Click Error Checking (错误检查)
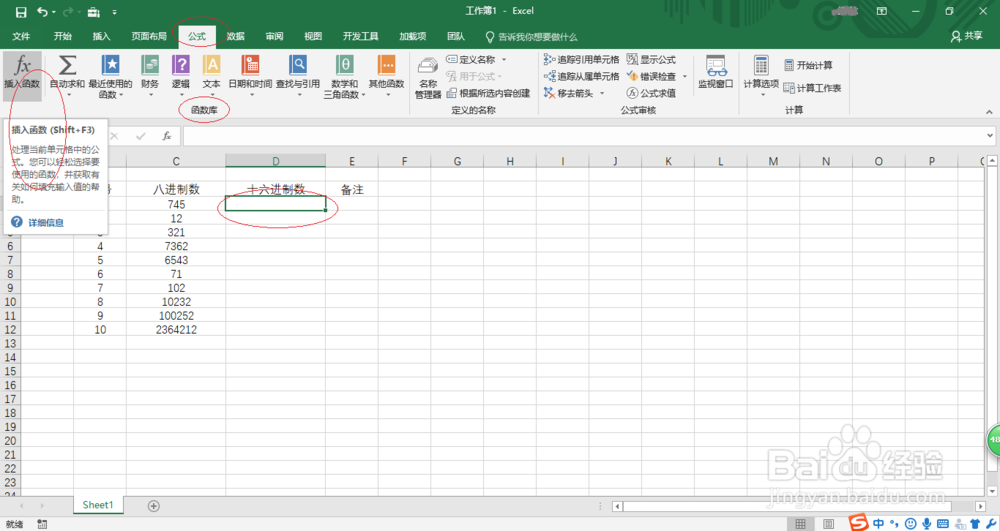The image size is (1000, 531). click(x=651, y=76)
